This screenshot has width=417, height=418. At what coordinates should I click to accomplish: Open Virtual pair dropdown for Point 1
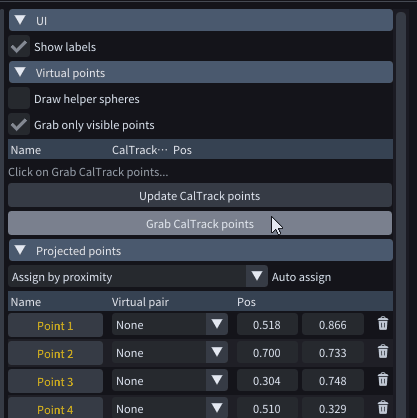point(170,324)
